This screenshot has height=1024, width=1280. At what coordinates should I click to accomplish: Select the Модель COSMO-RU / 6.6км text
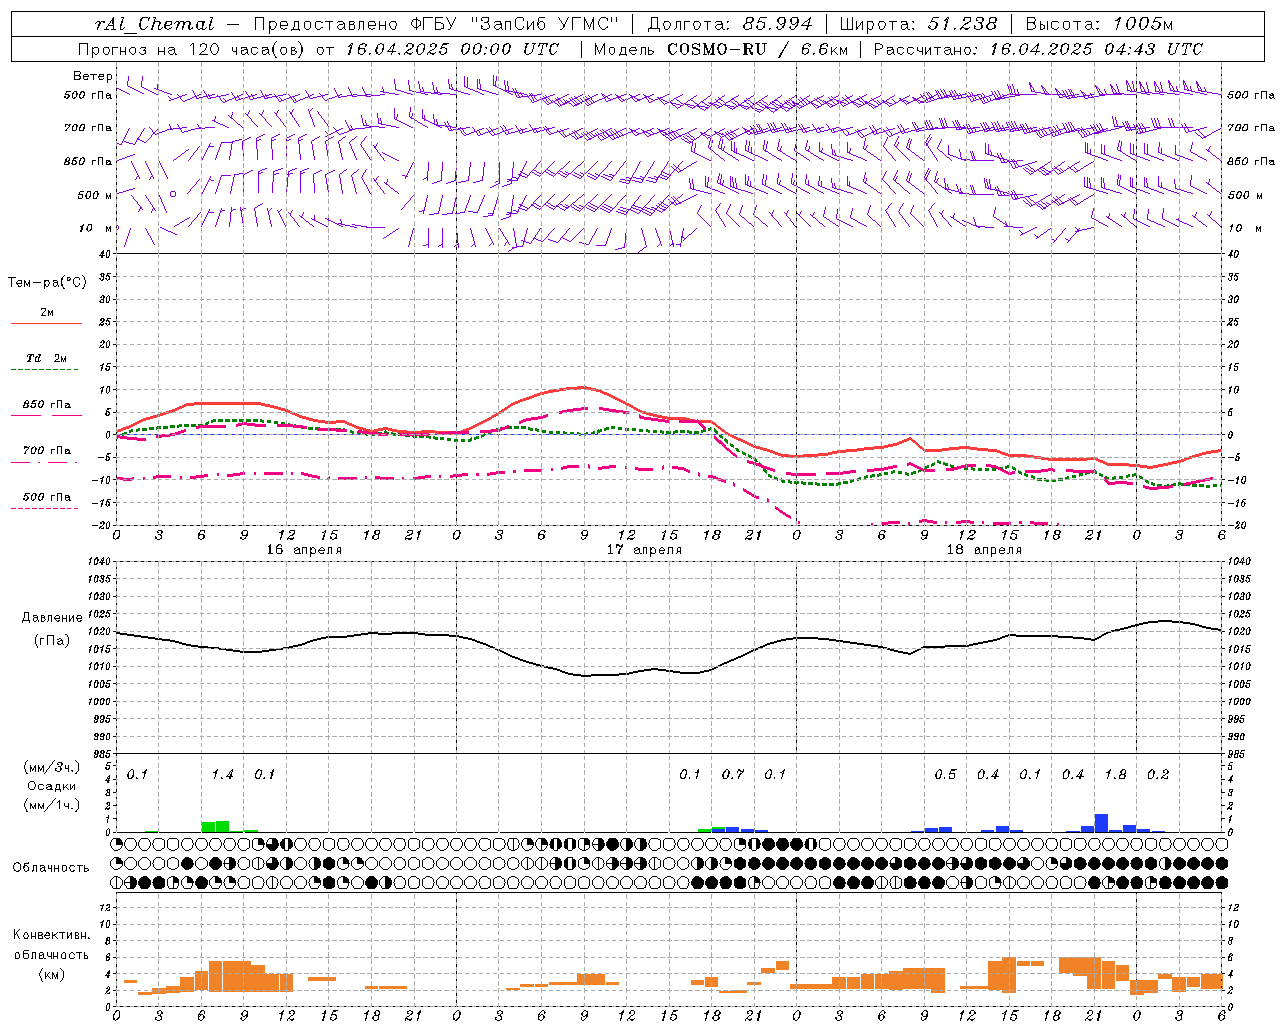(720, 49)
